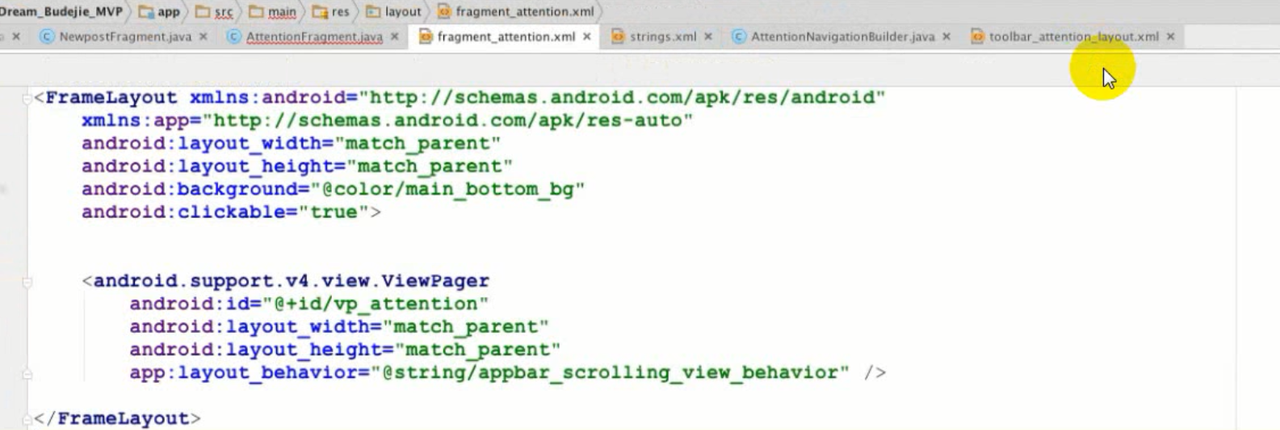Collapse the ViewPager element fold marker
This screenshot has height=430, width=1280.
27,282
